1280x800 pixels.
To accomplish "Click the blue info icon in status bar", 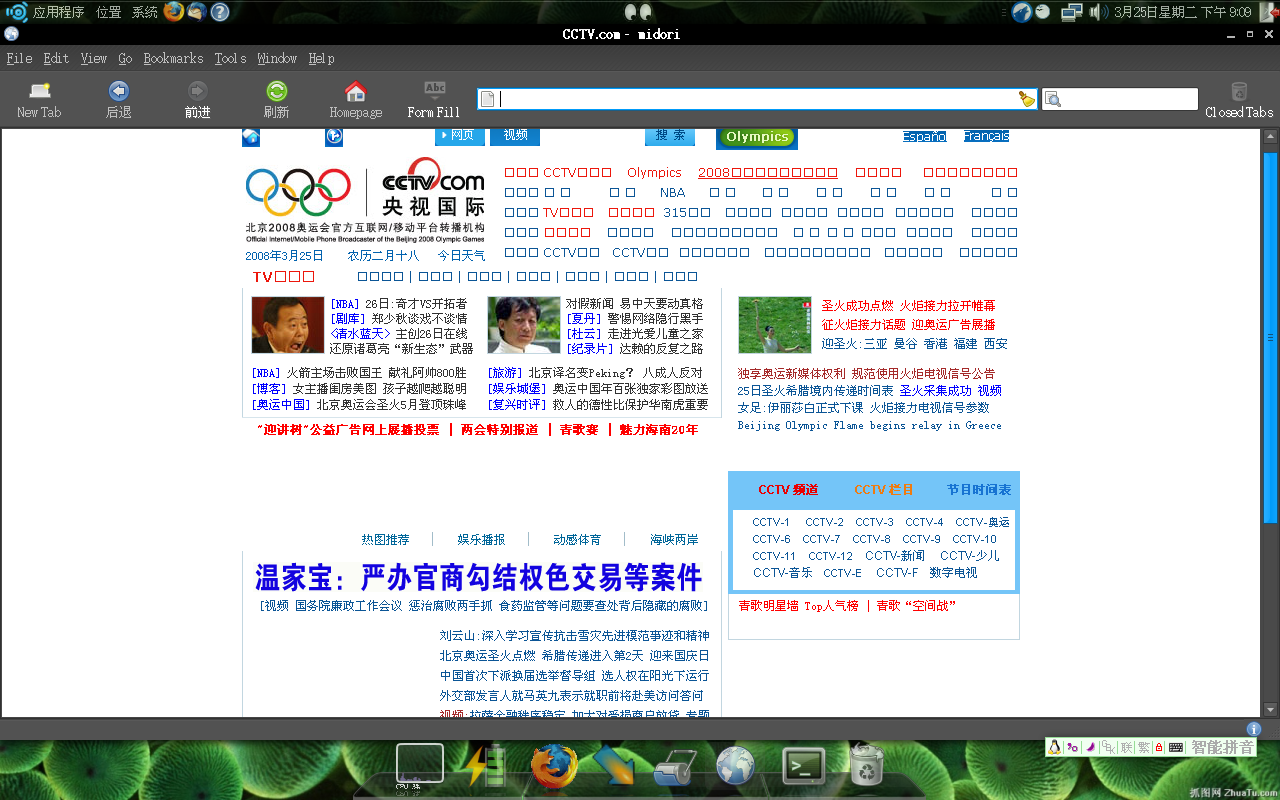I will tap(1254, 729).
